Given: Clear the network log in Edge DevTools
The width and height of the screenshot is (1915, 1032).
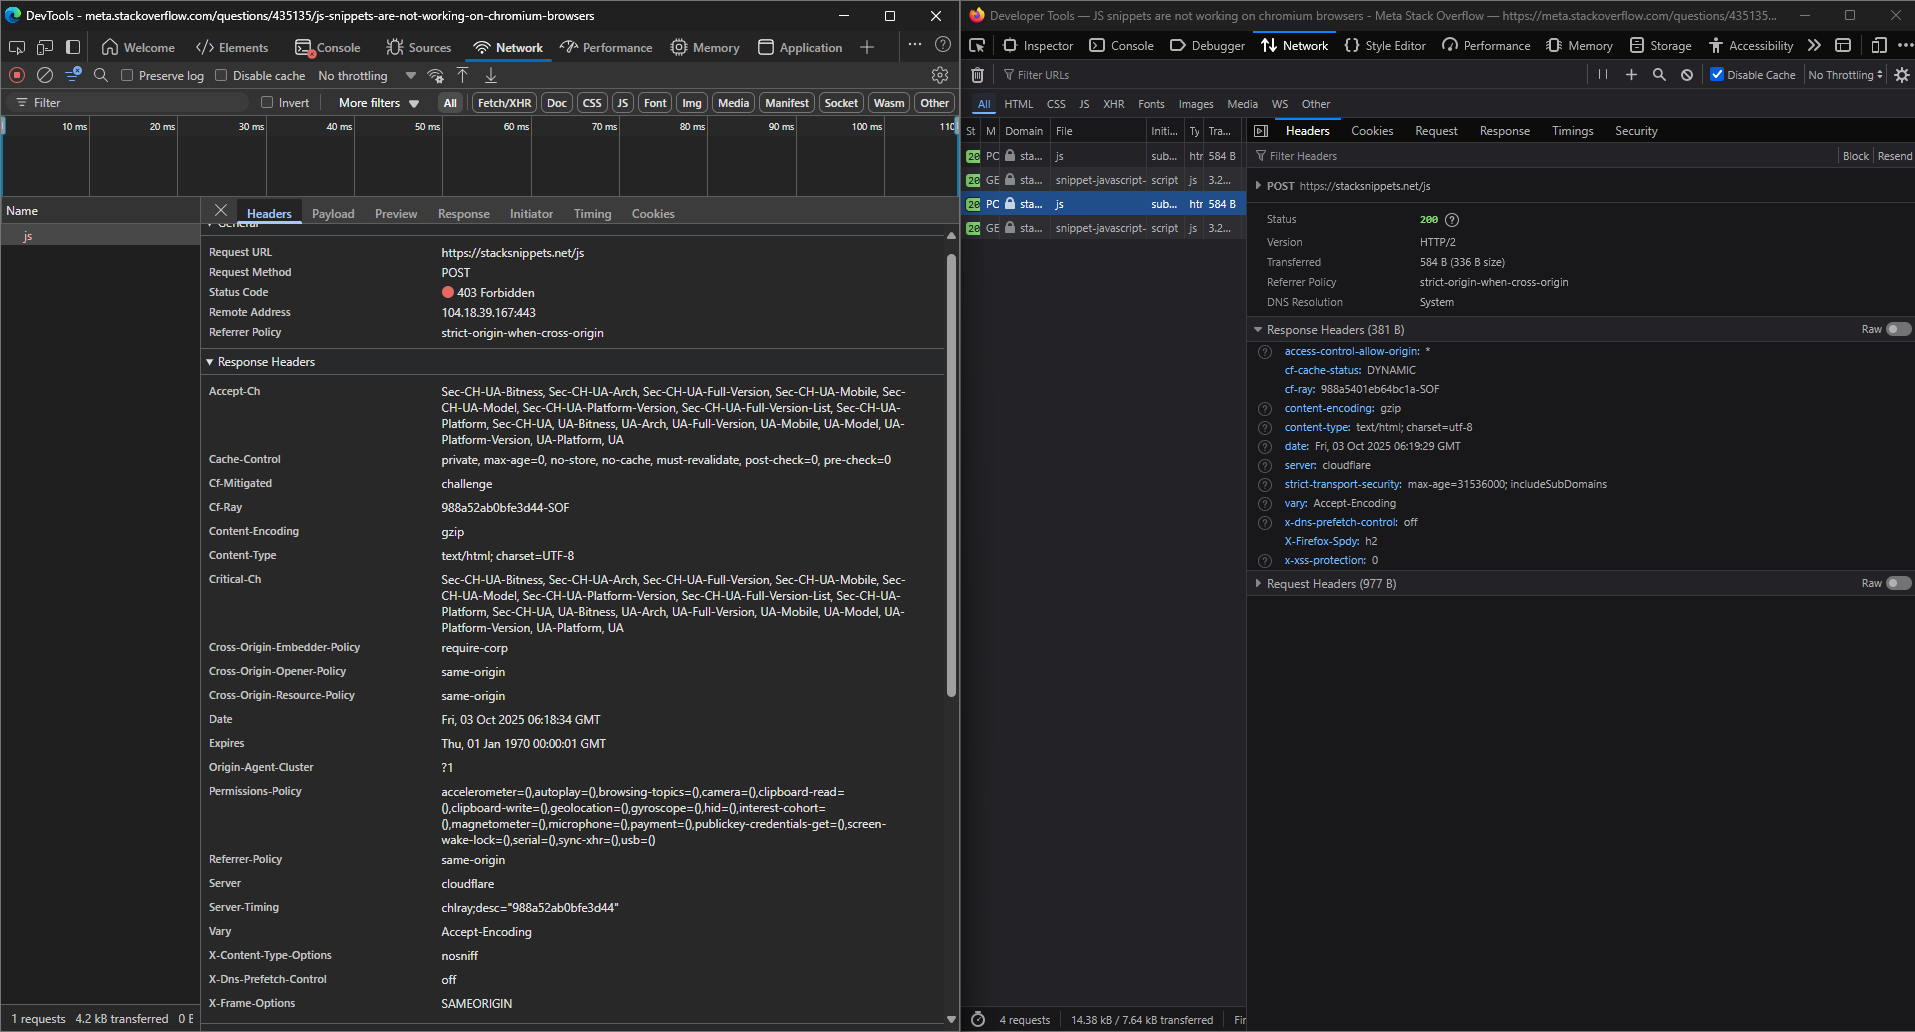Looking at the screenshot, I should click(45, 75).
